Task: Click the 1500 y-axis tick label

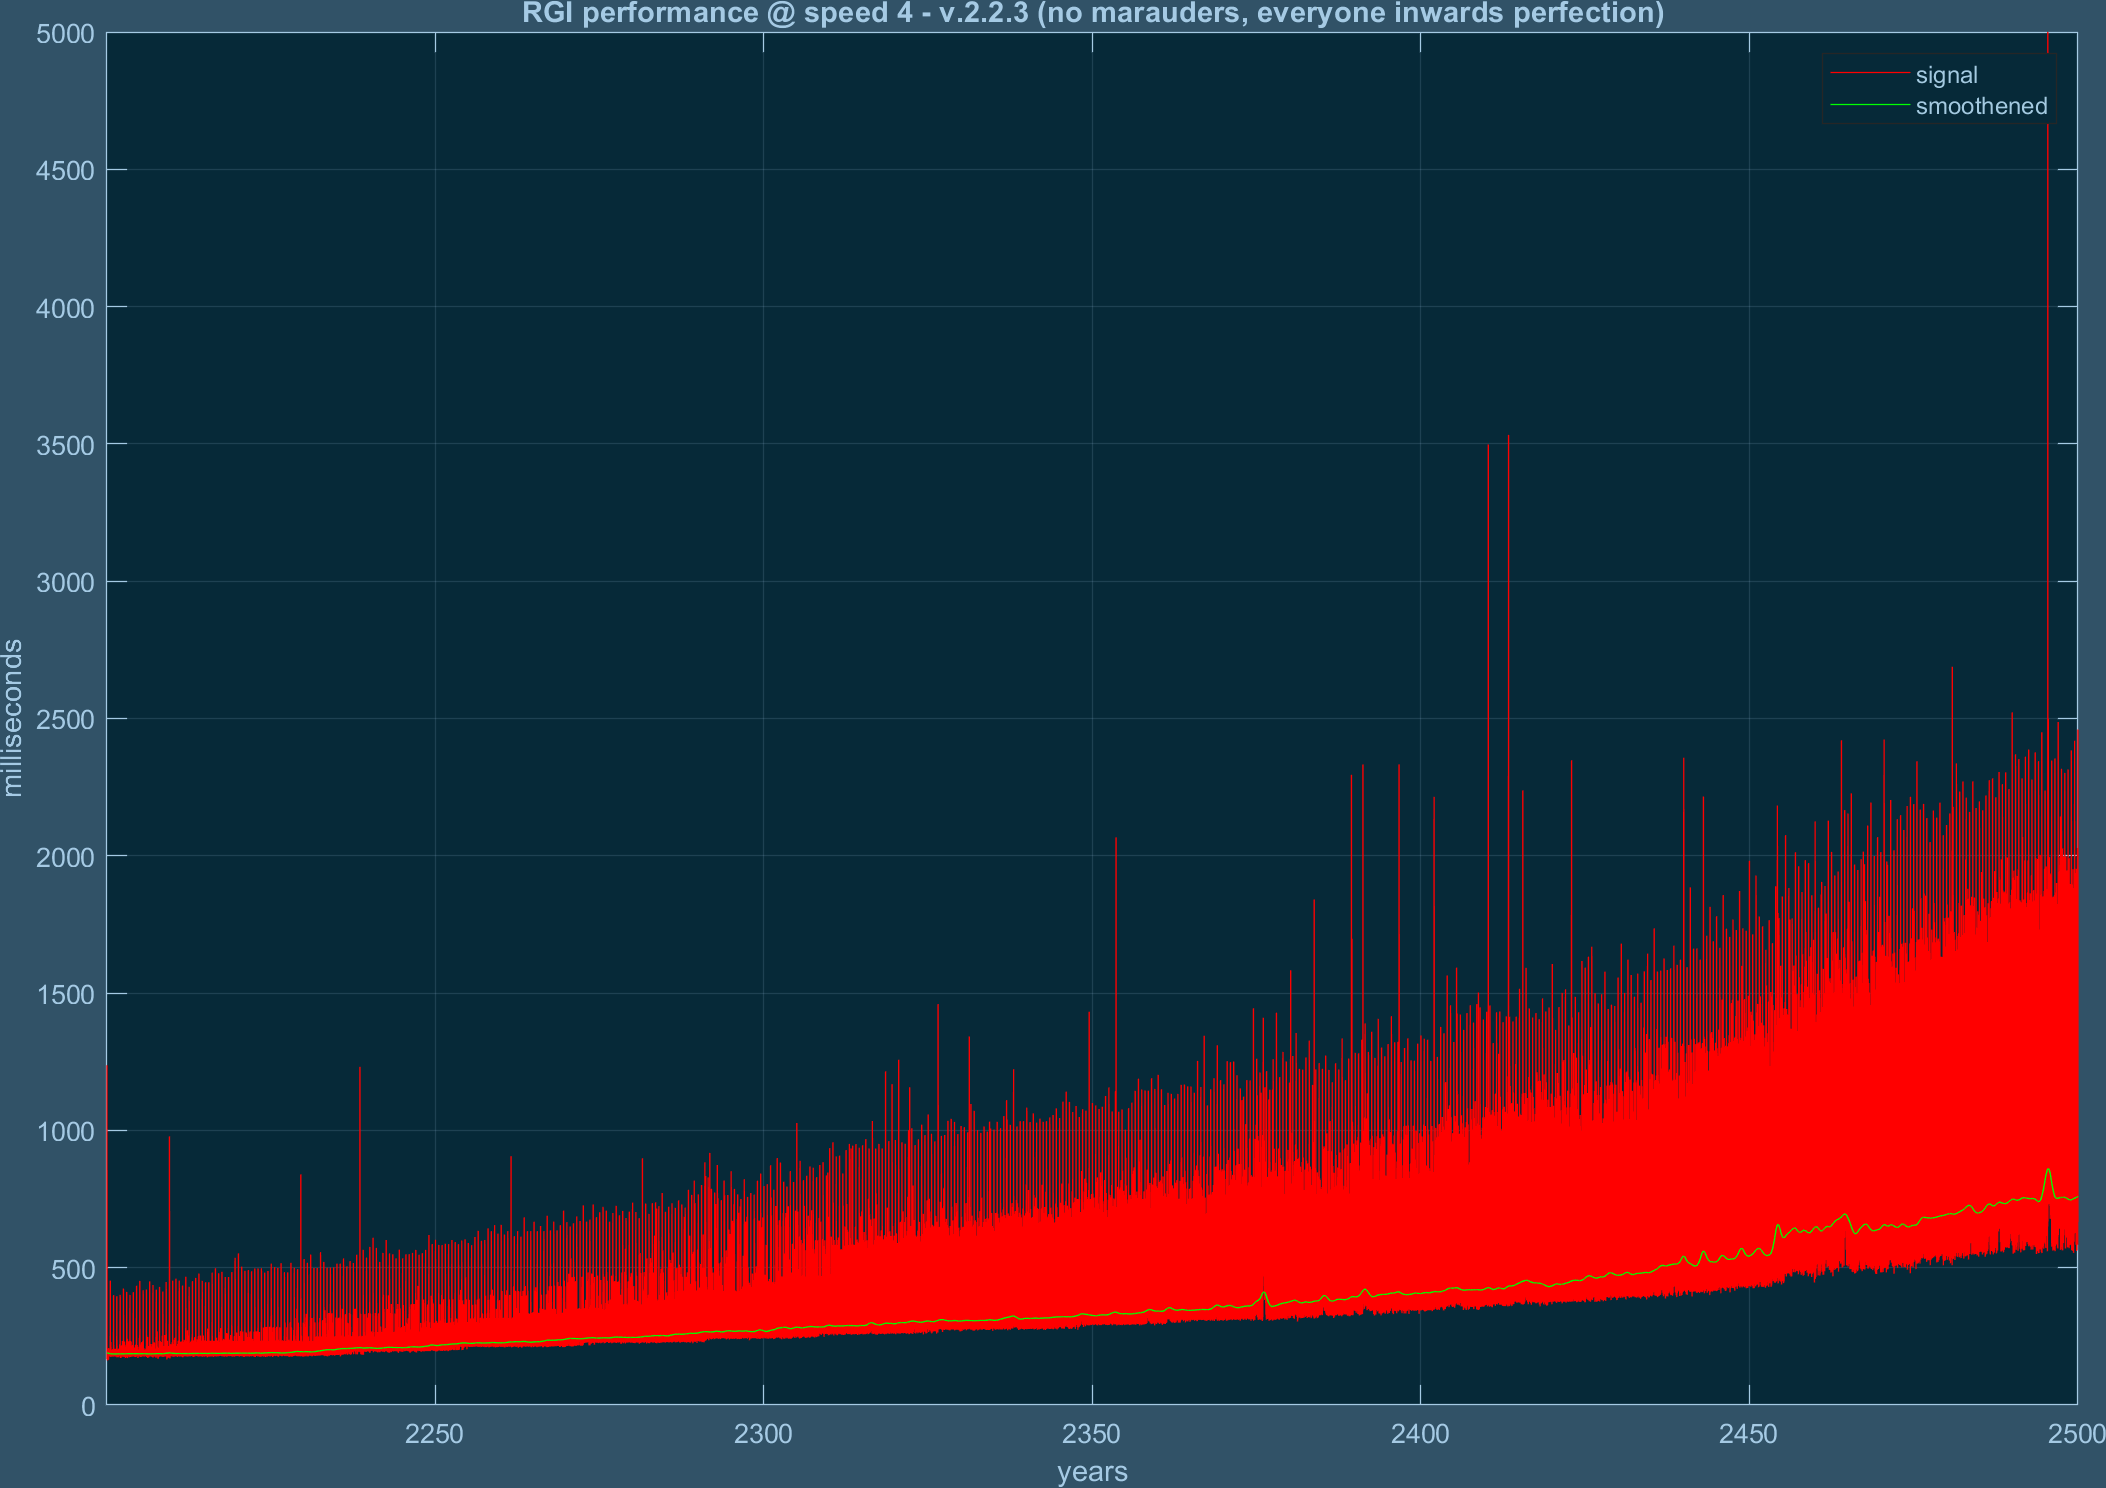Action: pyautogui.click(x=65, y=995)
